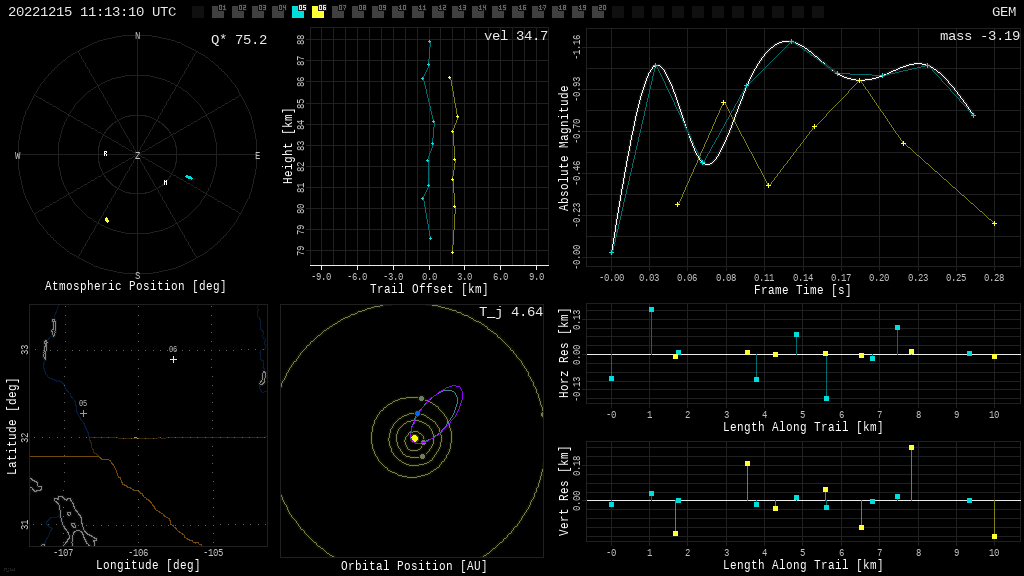The height and width of the screenshot is (576, 1024).
Task: Click the mass -3.19 readout
Action: pyautogui.click(x=979, y=36)
